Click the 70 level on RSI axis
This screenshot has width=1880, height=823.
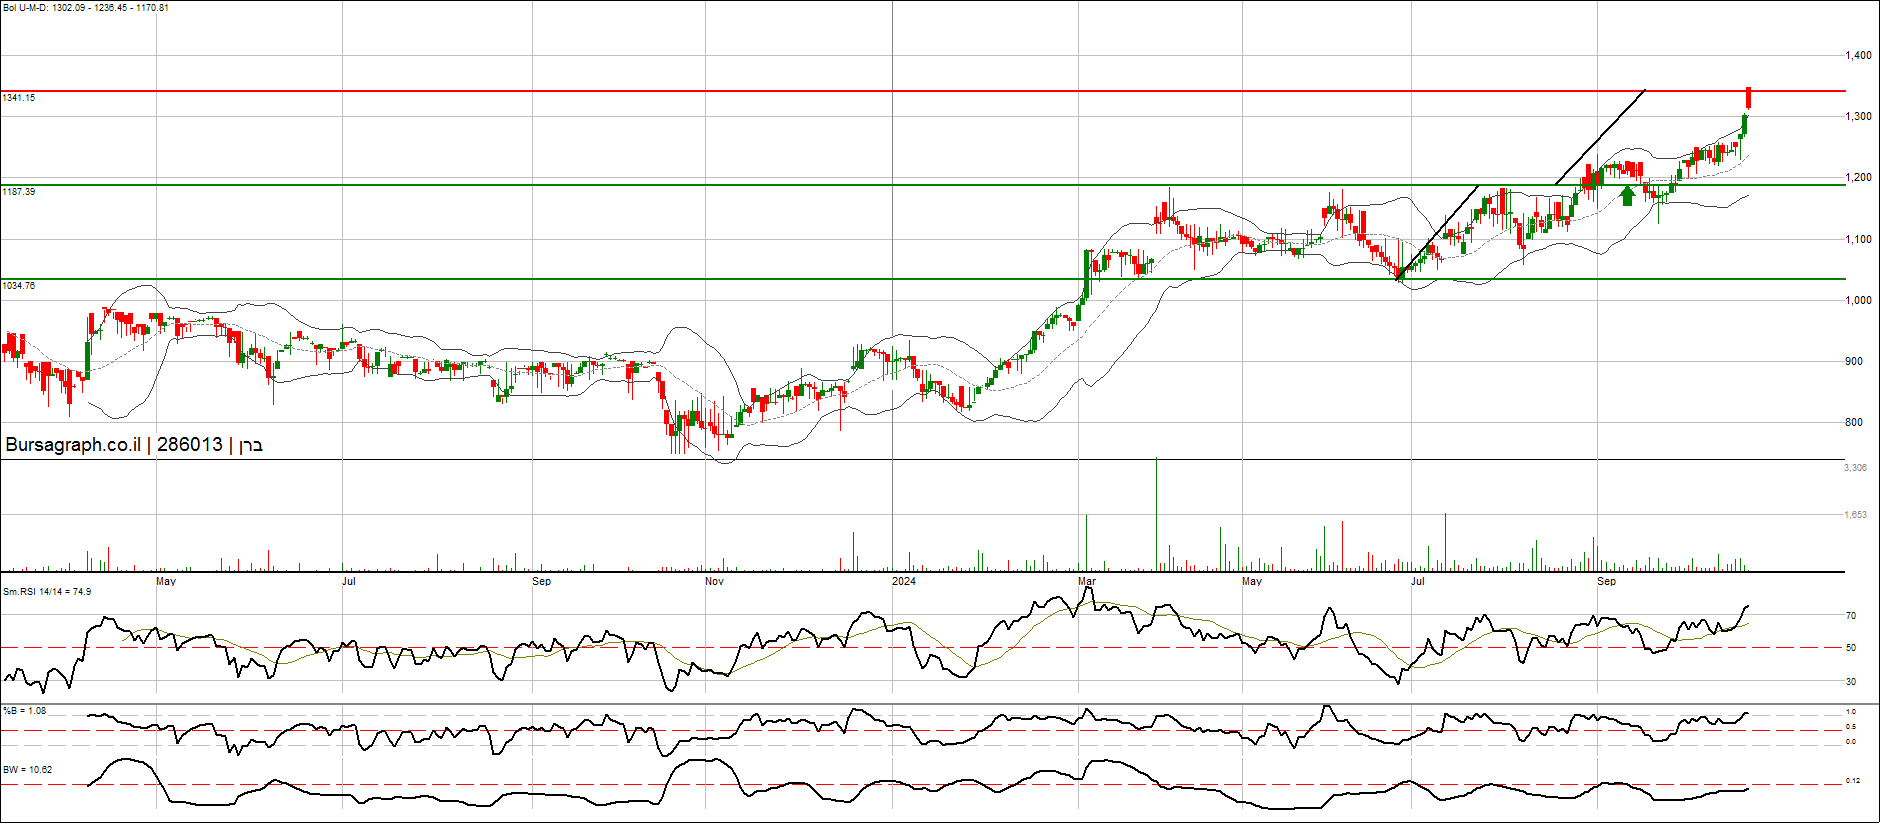[1851, 616]
